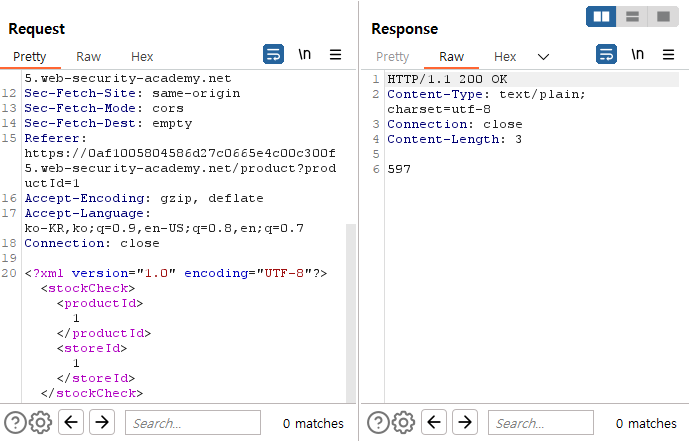Click the Connection: close line in the Response panel
Screen dimensions: 689x441
pos(455,124)
